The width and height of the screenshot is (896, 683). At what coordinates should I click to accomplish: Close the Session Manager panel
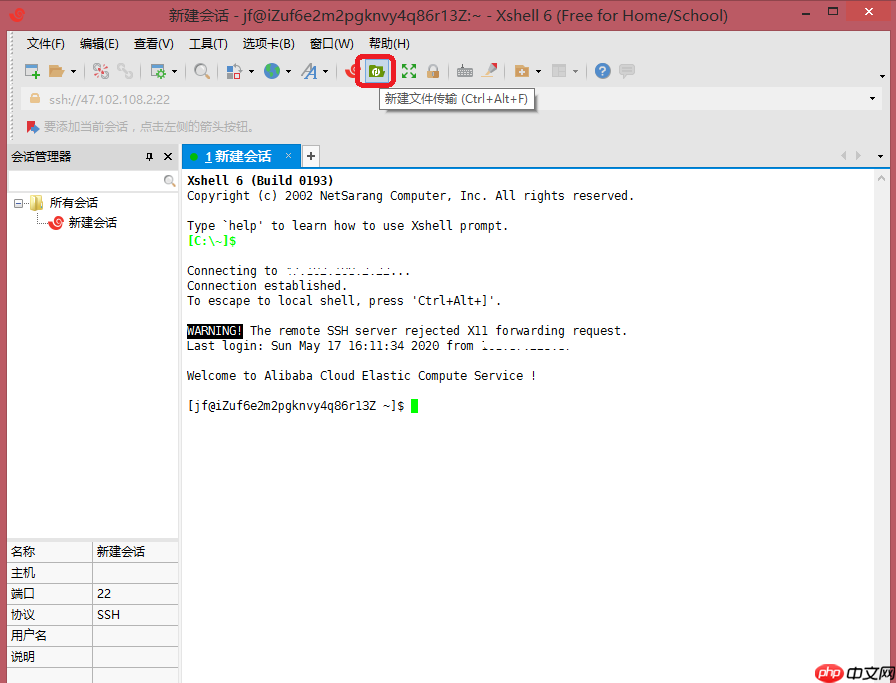[168, 157]
